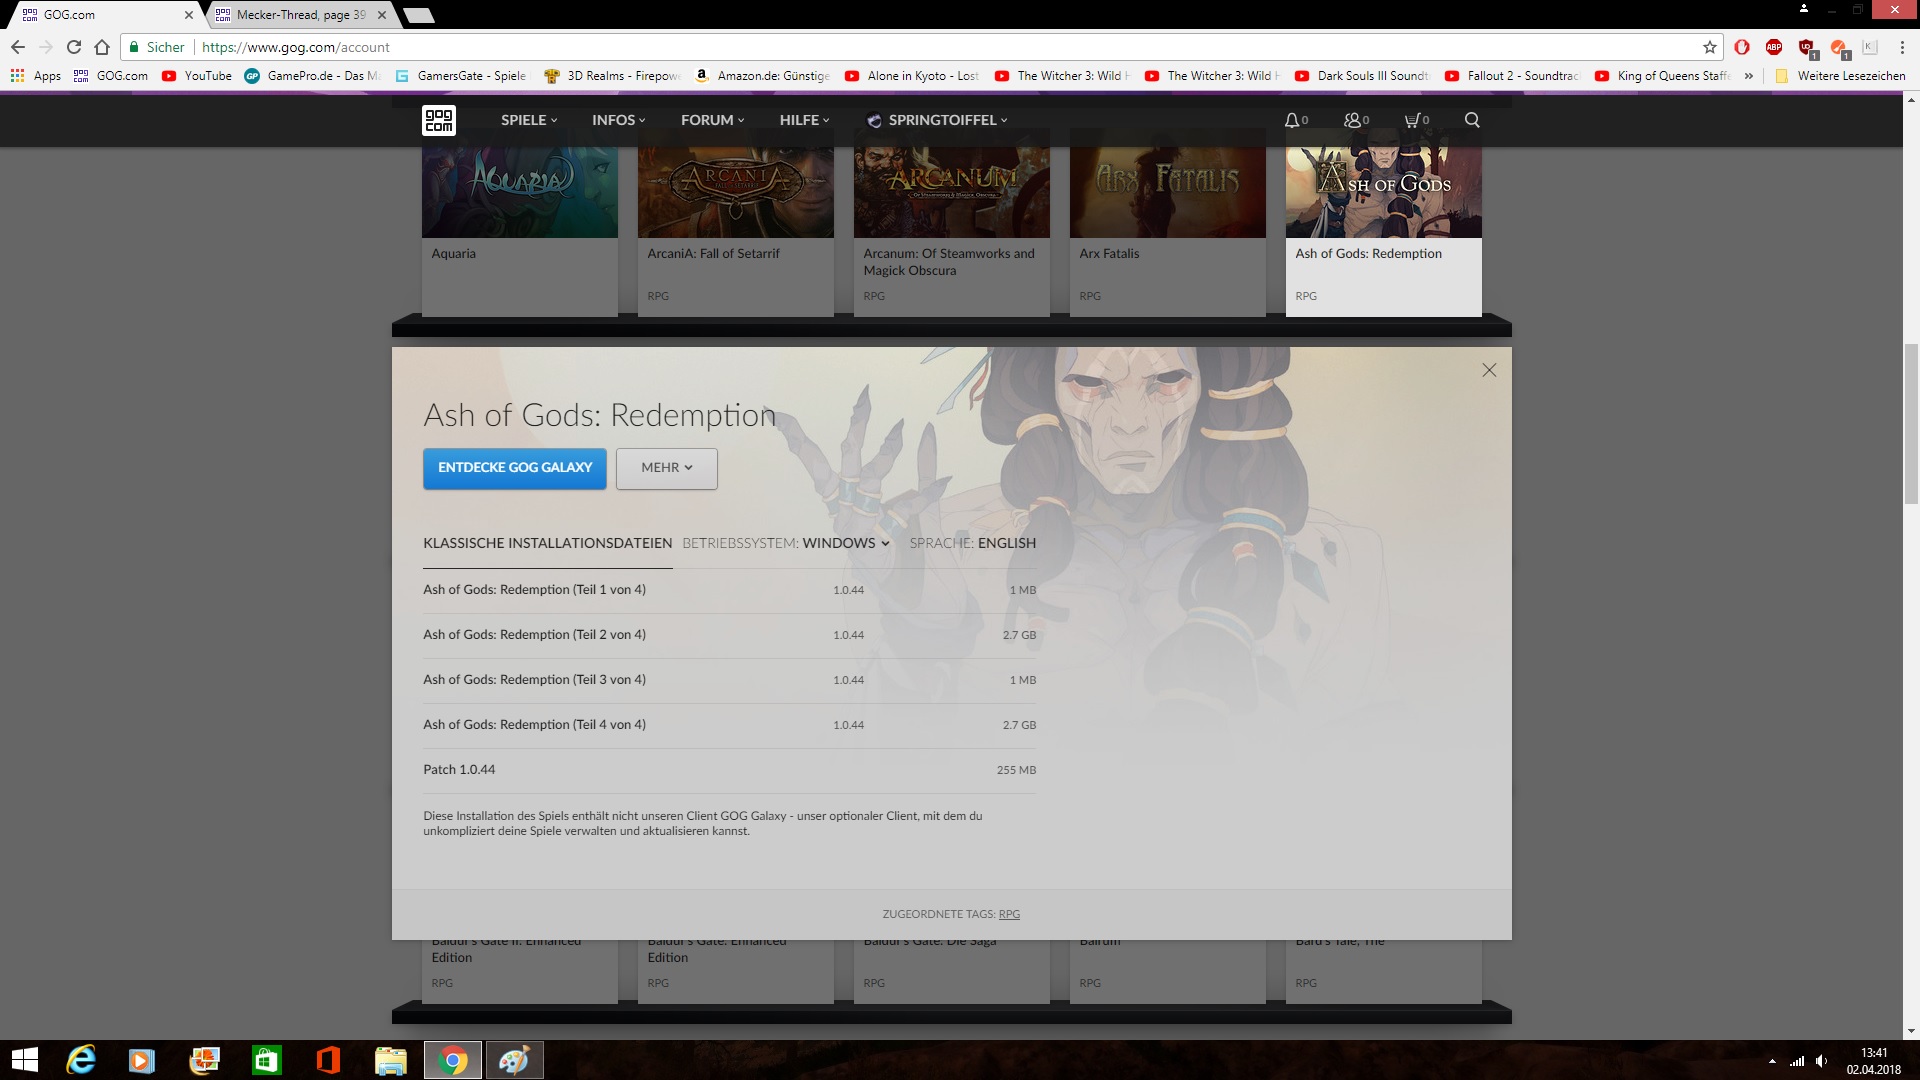Open the INFOS dropdown menu

pos(618,120)
